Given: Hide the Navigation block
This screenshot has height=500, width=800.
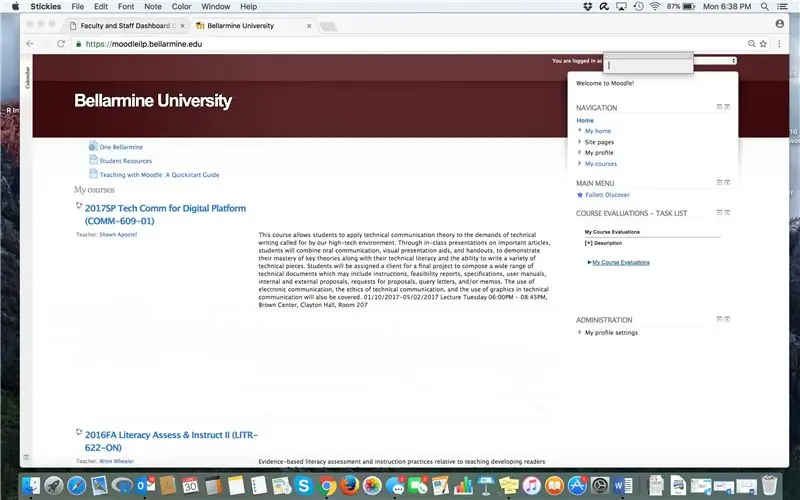Looking at the screenshot, I should (x=719, y=107).
